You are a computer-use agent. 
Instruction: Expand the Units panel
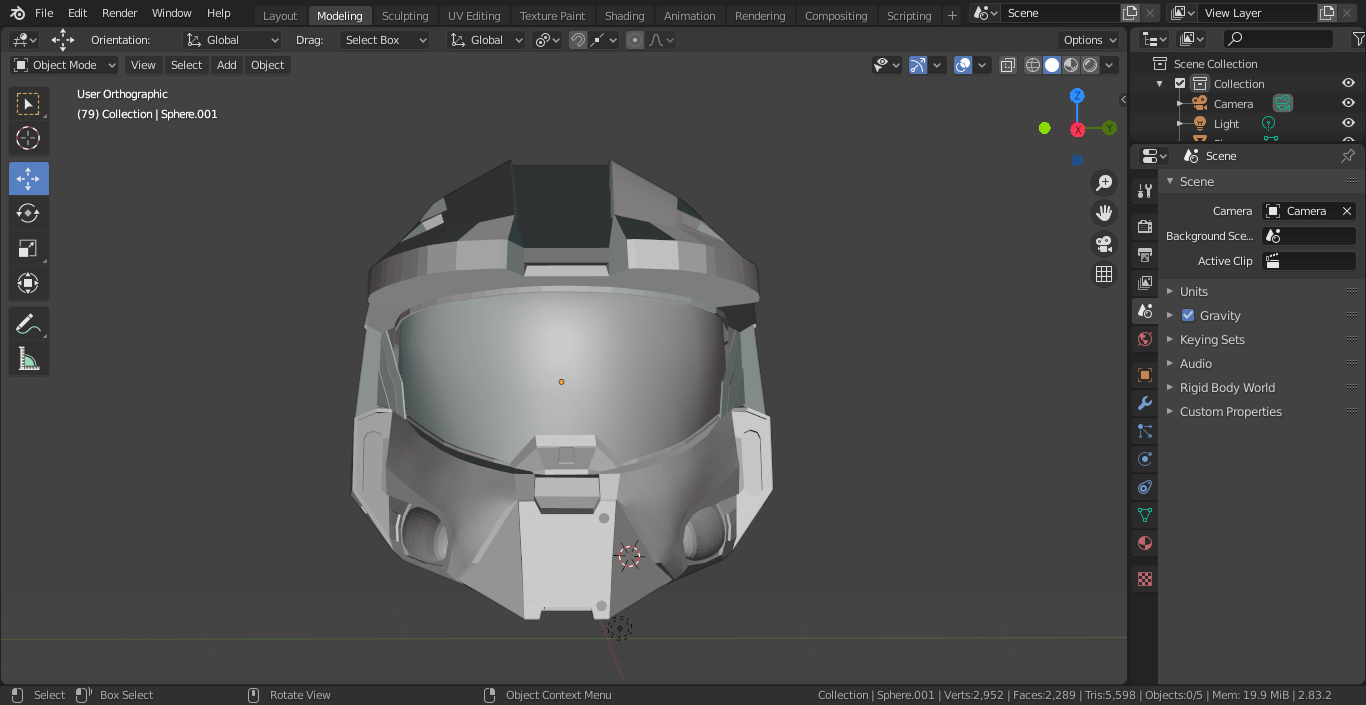coord(1194,291)
